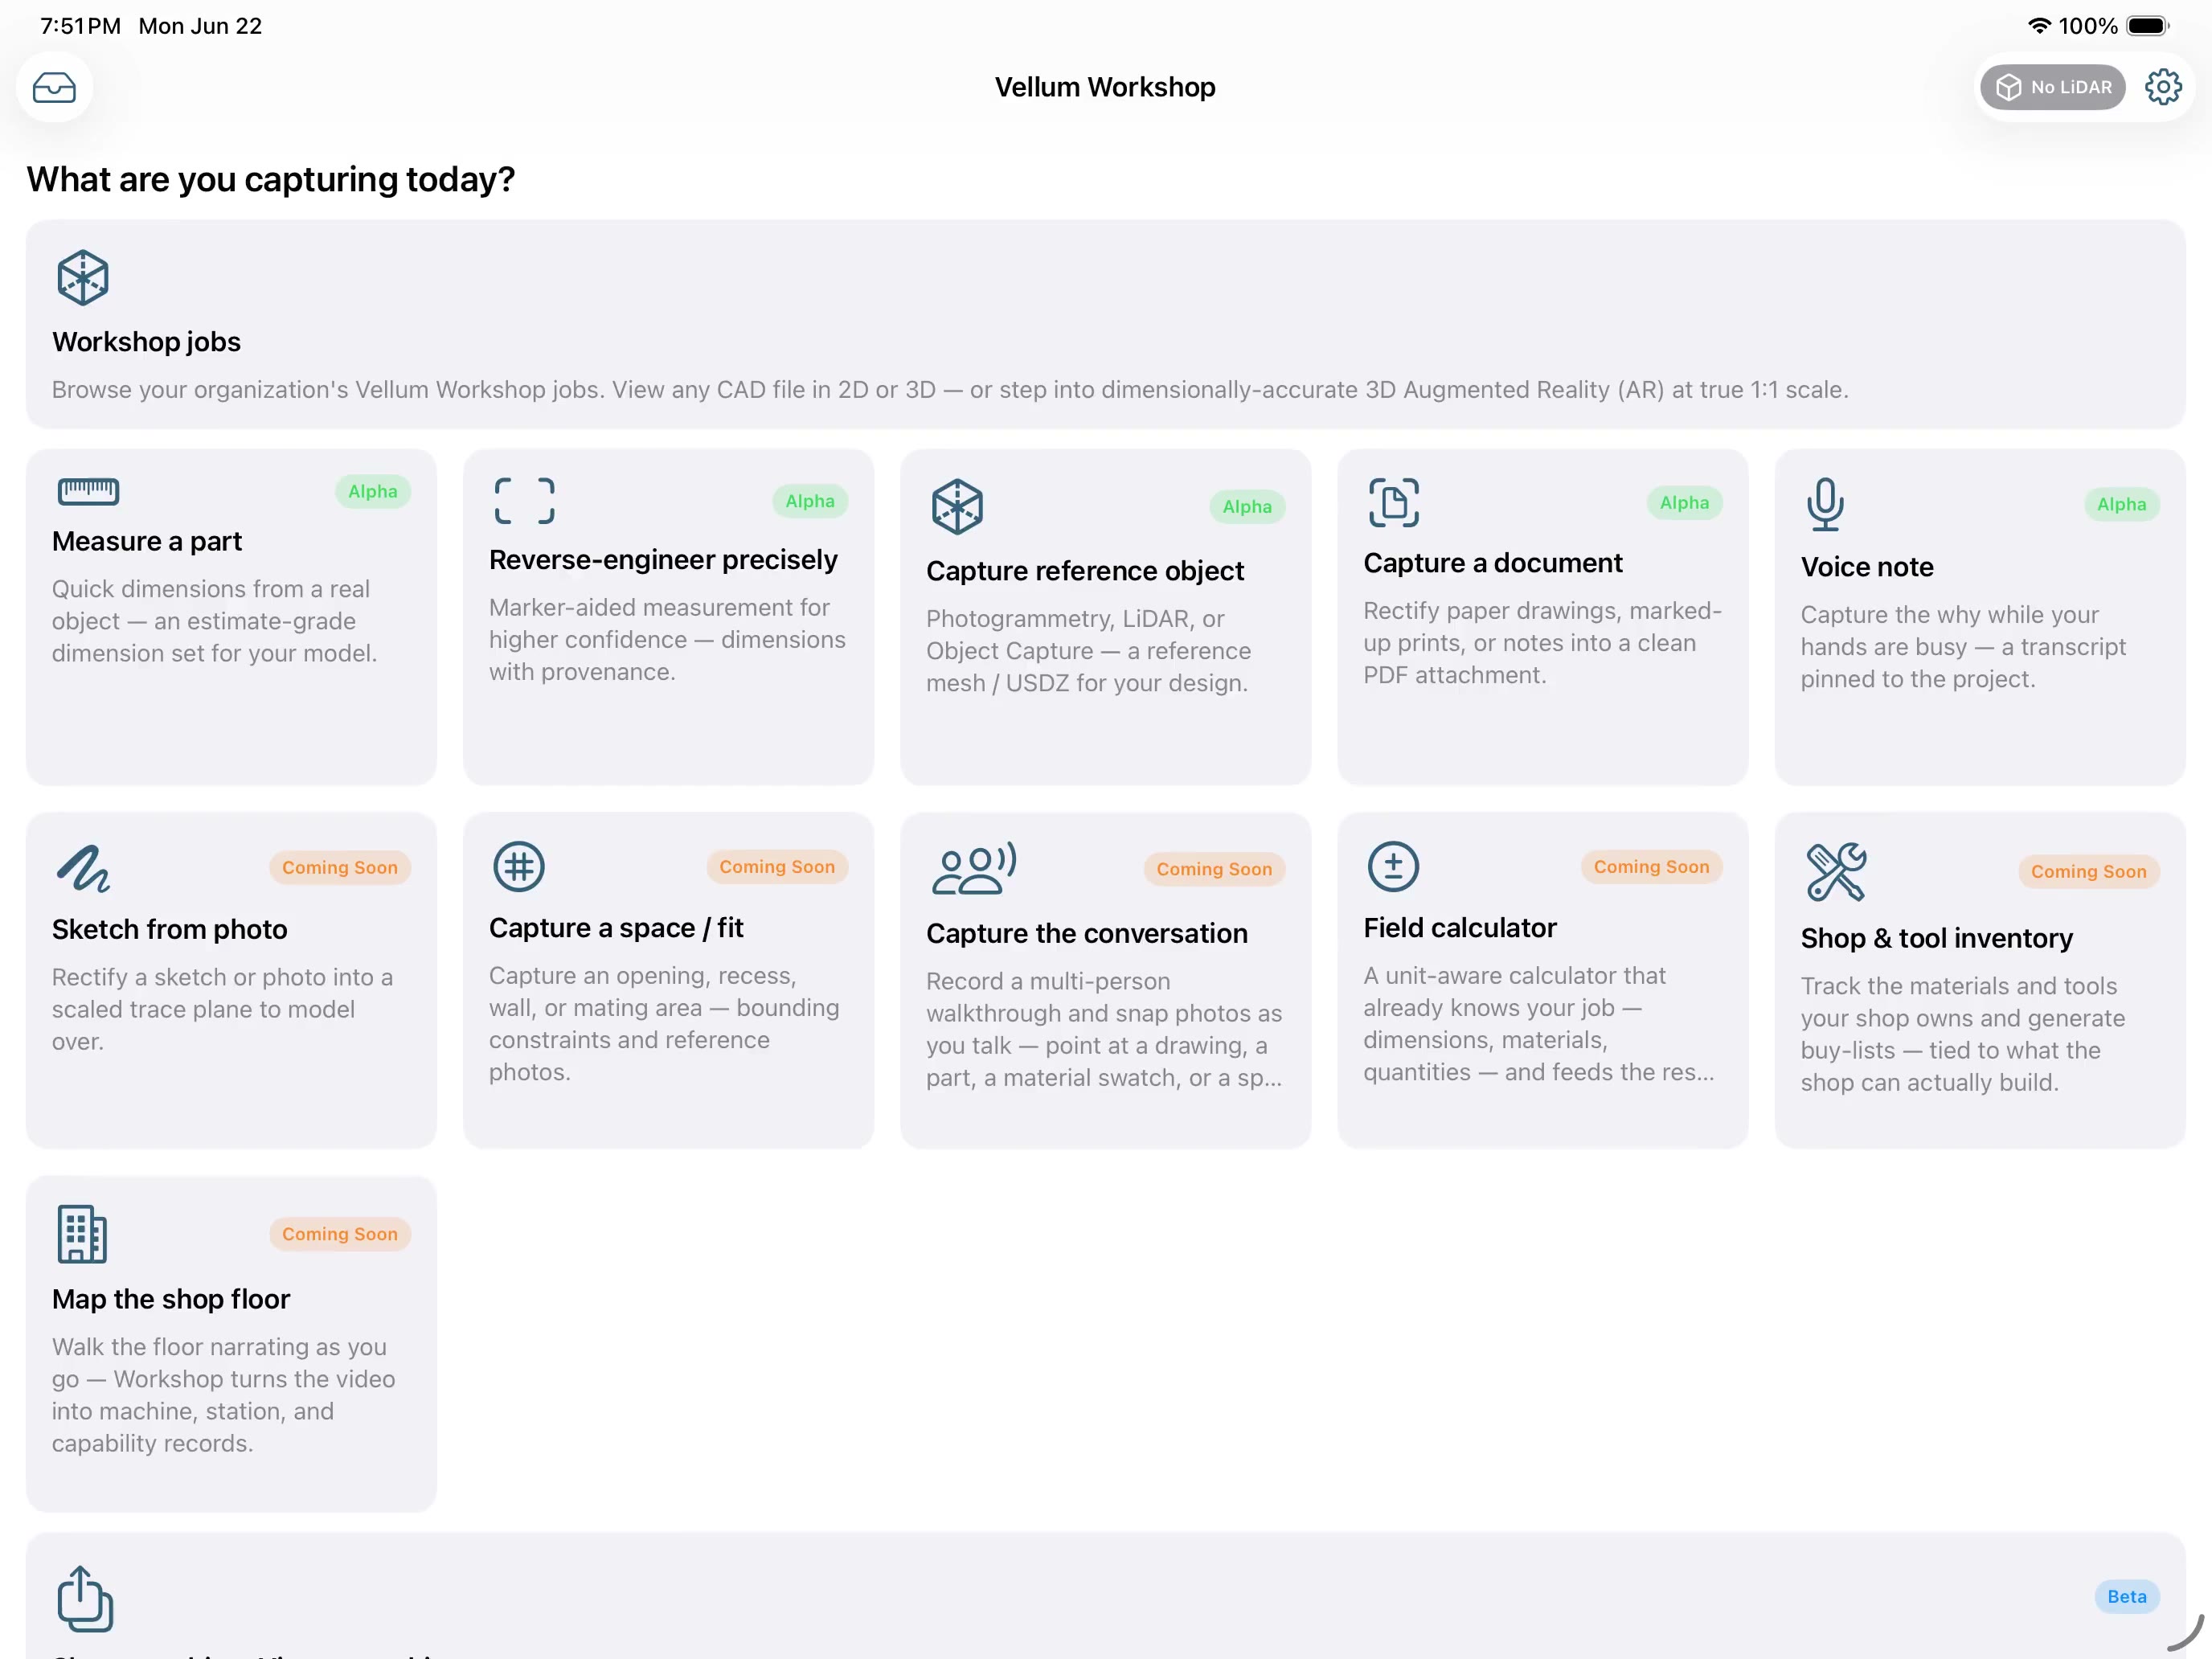Open Reverse-engineer precisely title
2212x1659 pixels.
click(663, 560)
